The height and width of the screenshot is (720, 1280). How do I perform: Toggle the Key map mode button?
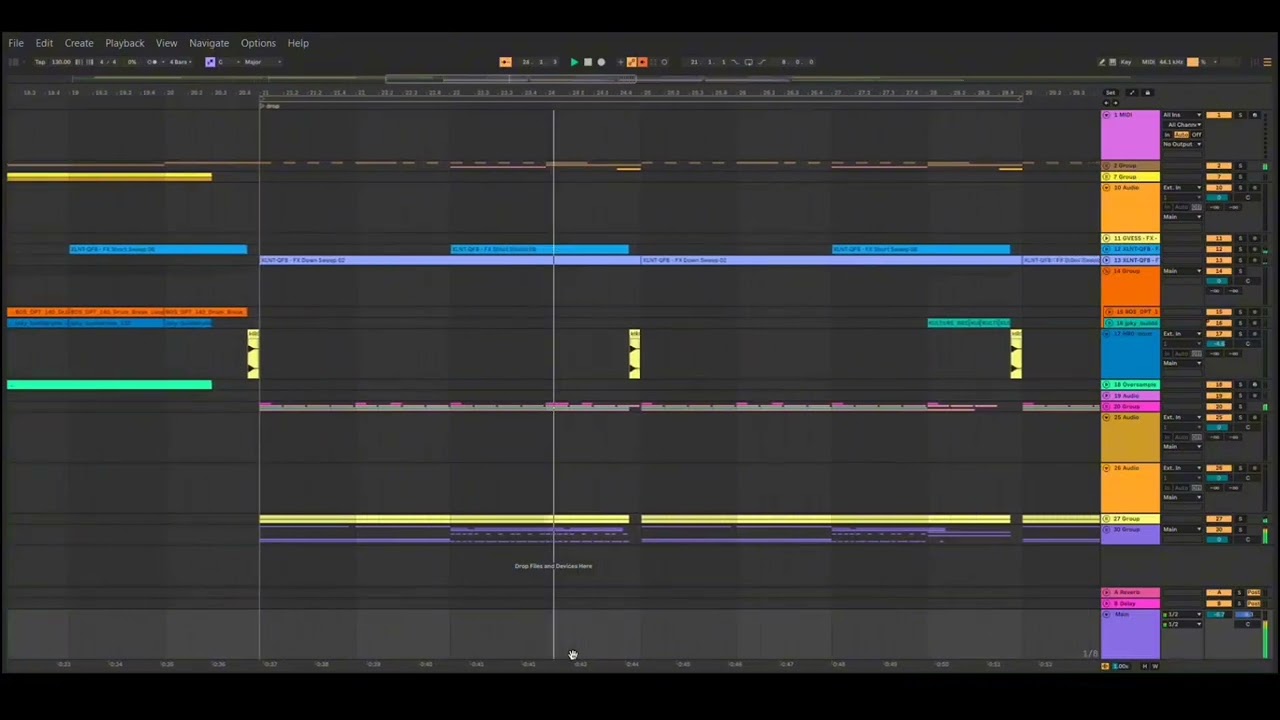[x=1126, y=62]
